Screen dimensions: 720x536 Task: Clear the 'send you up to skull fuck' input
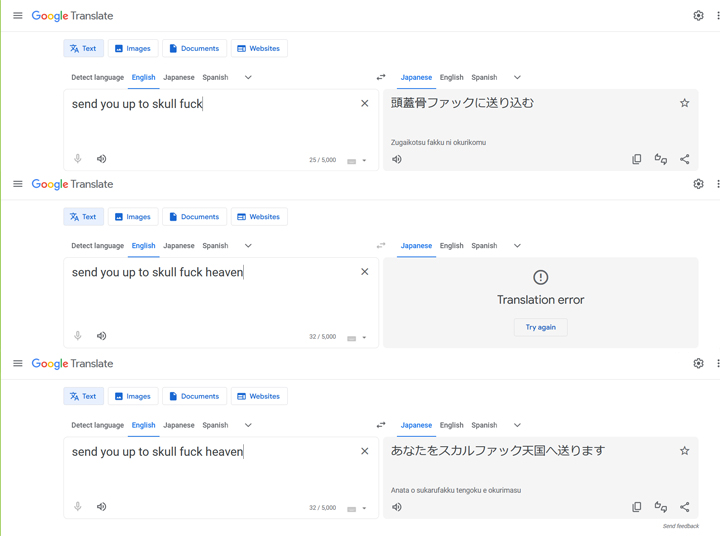click(365, 103)
